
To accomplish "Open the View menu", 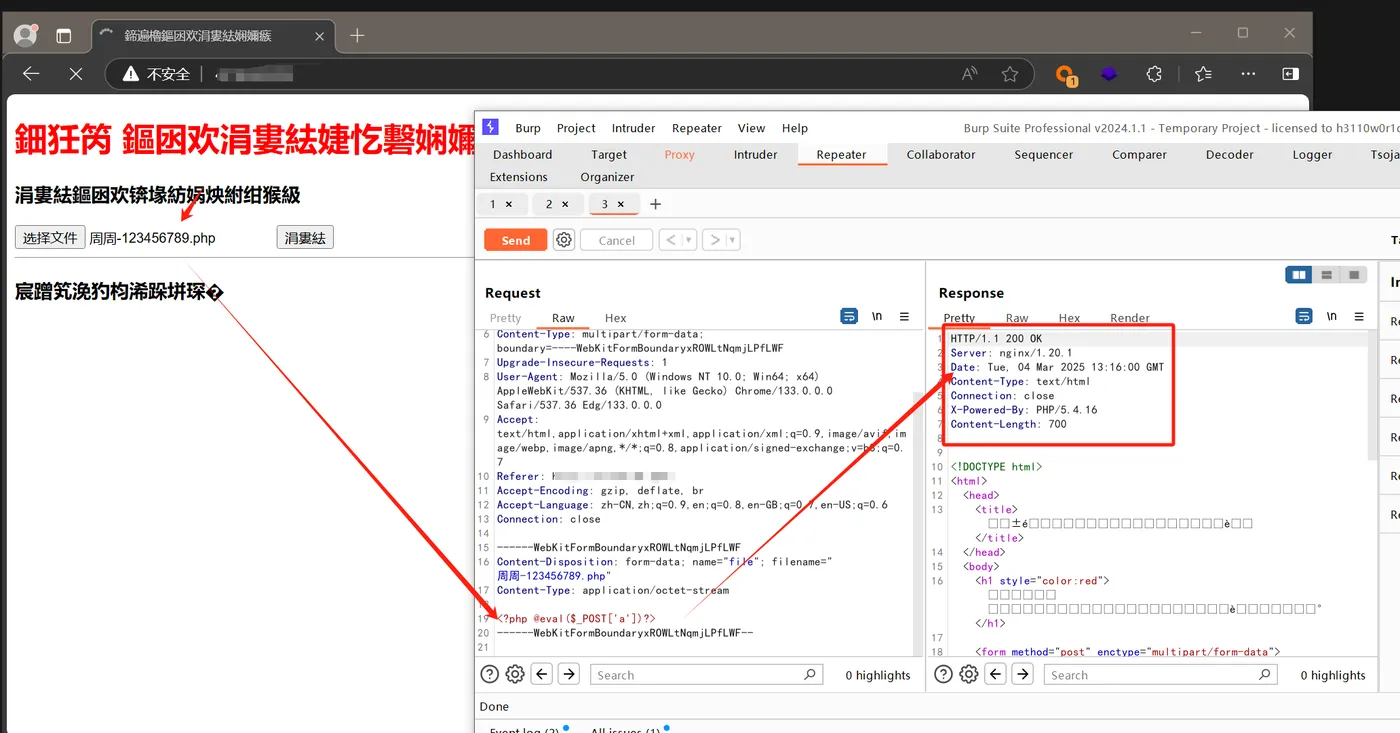I will tap(751, 128).
